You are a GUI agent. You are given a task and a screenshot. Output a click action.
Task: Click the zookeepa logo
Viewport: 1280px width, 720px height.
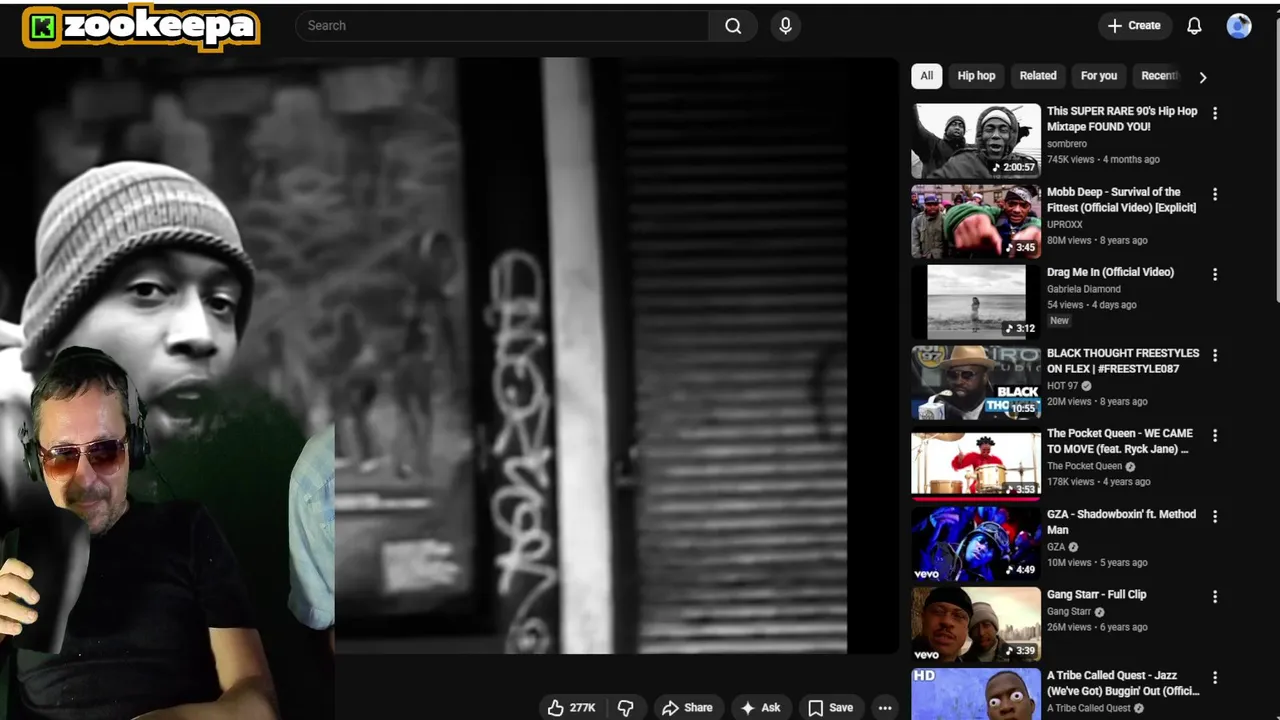pyautogui.click(x=141, y=27)
